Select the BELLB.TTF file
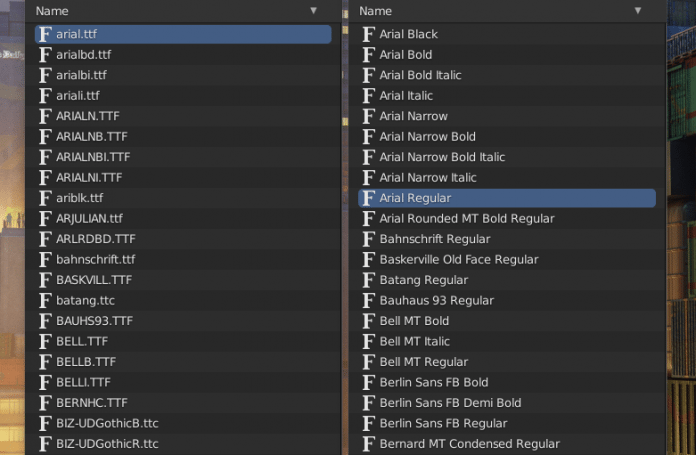 (183, 362)
